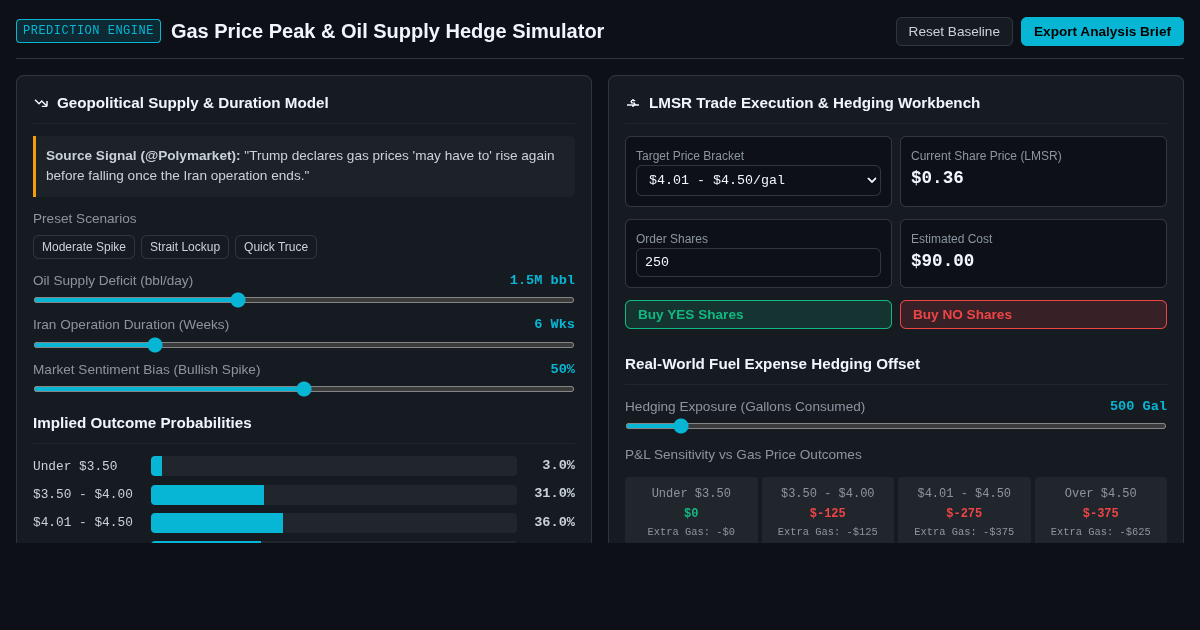Click the Gas Price Peak simulator title
Viewport: 1200px width, 630px height.
[x=387, y=31]
